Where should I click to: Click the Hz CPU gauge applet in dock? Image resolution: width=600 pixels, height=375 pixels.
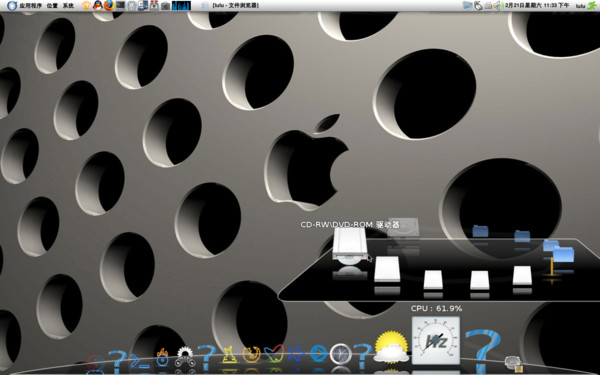(x=436, y=340)
